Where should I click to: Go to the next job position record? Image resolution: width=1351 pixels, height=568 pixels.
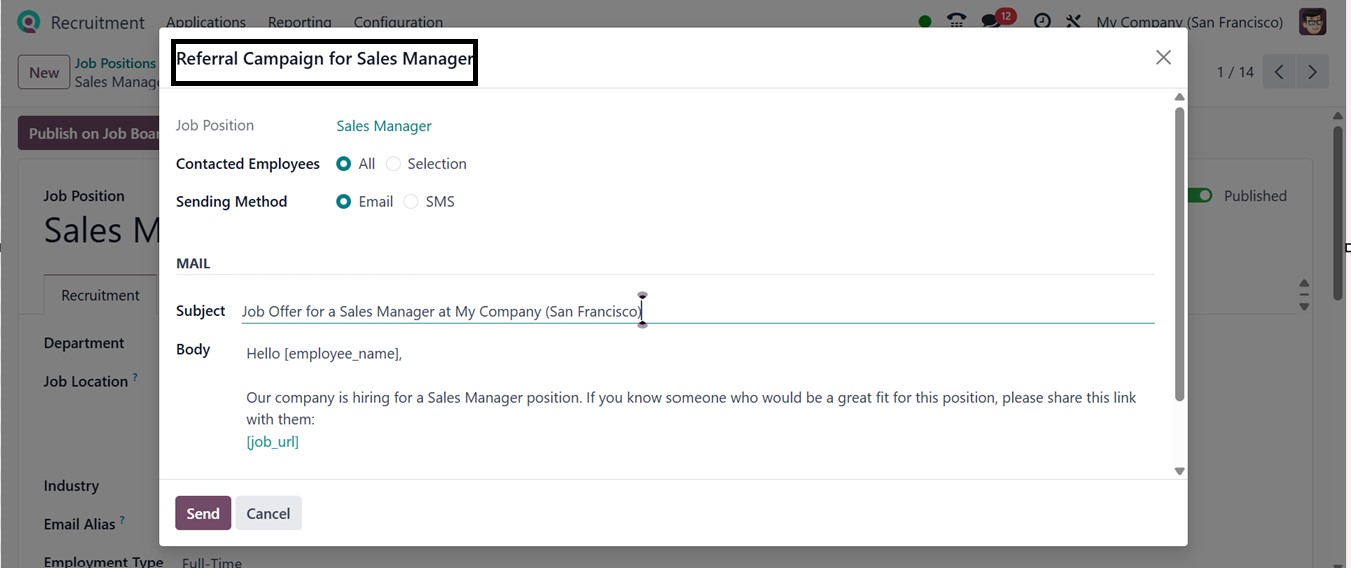coord(1312,72)
